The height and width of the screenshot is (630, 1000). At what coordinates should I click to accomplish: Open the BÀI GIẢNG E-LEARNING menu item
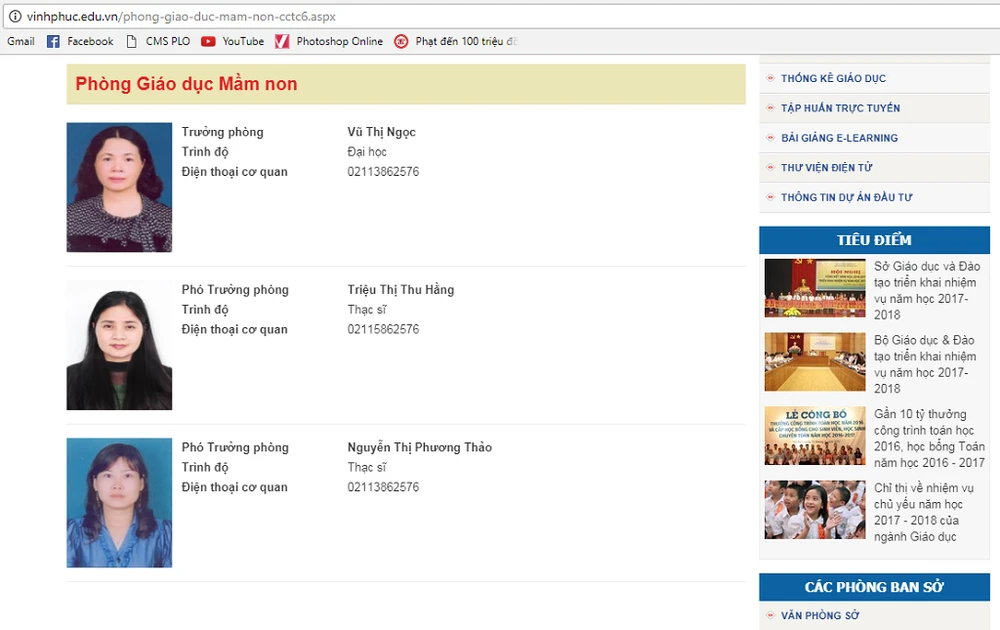[839, 138]
